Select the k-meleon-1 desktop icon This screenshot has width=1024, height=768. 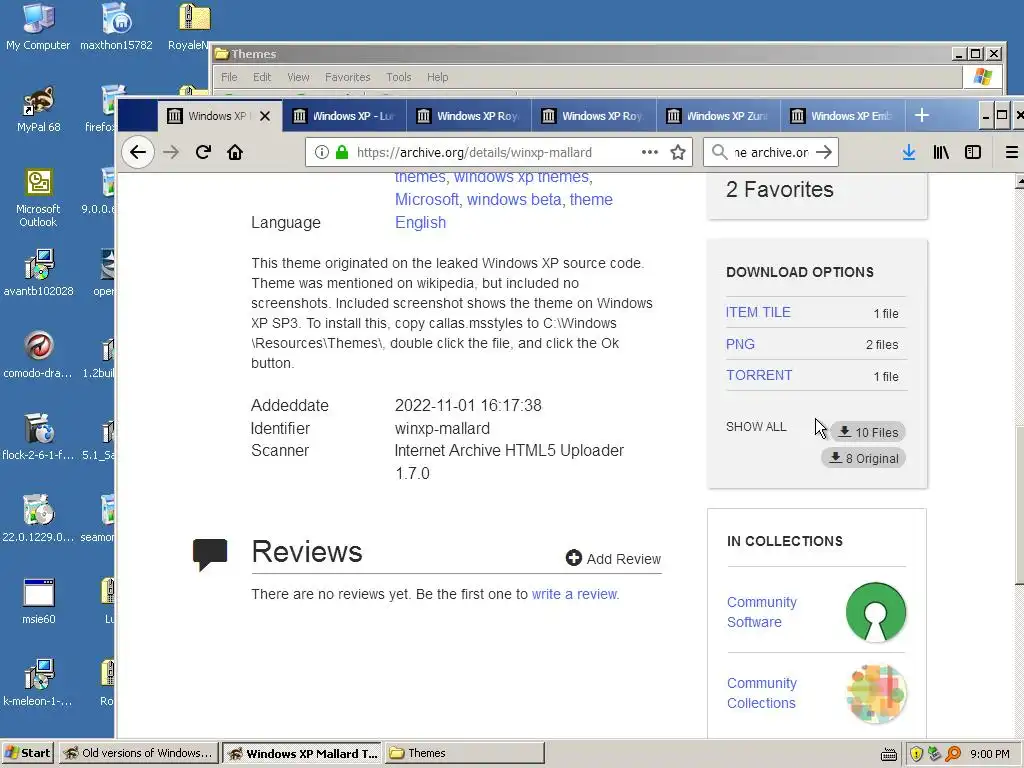point(38,684)
